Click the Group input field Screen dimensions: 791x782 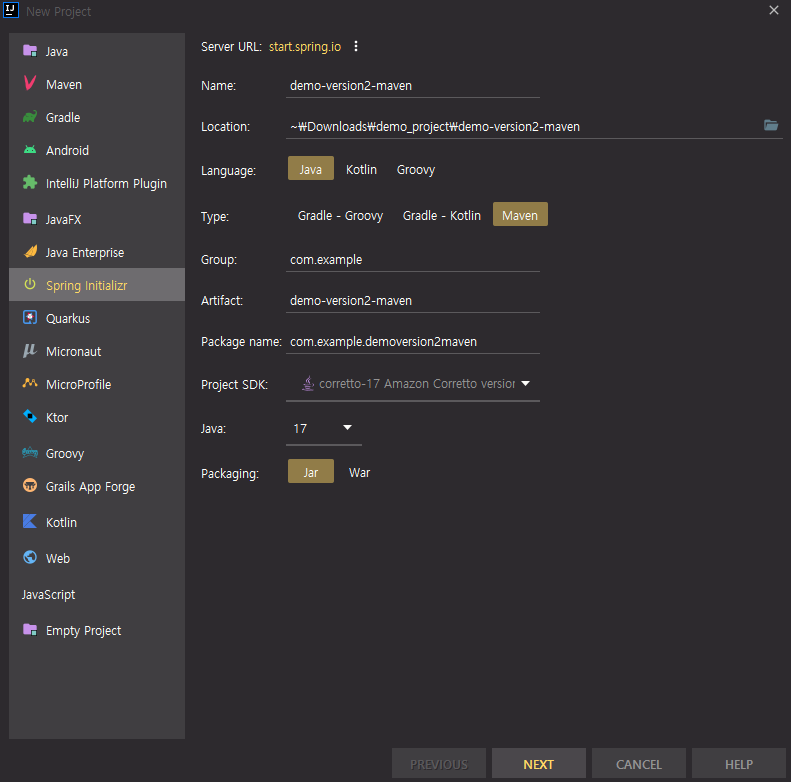(x=413, y=260)
